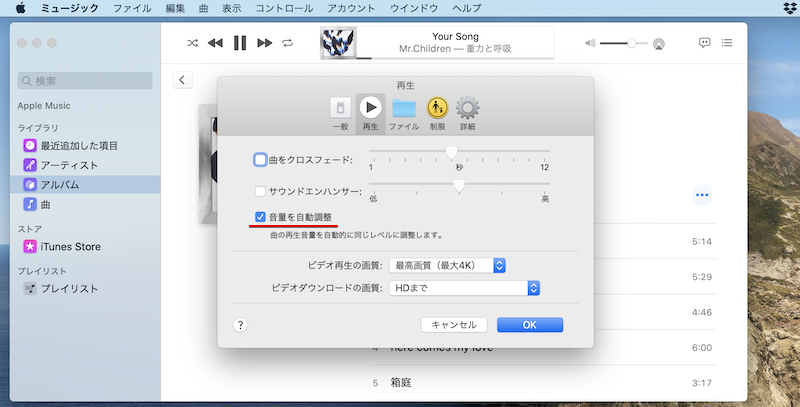The image size is (800, 407).
Task: Click the キャンセル button
Action: 455,325
